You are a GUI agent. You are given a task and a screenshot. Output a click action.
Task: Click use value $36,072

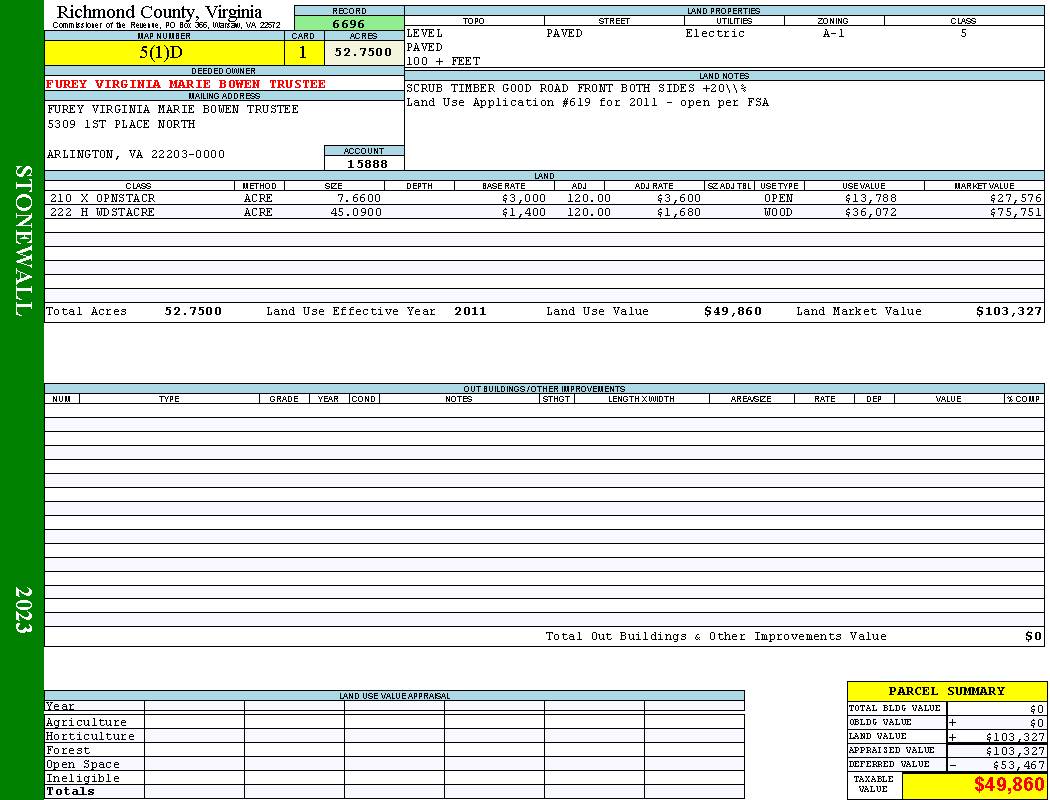click(x=871, y=212)
